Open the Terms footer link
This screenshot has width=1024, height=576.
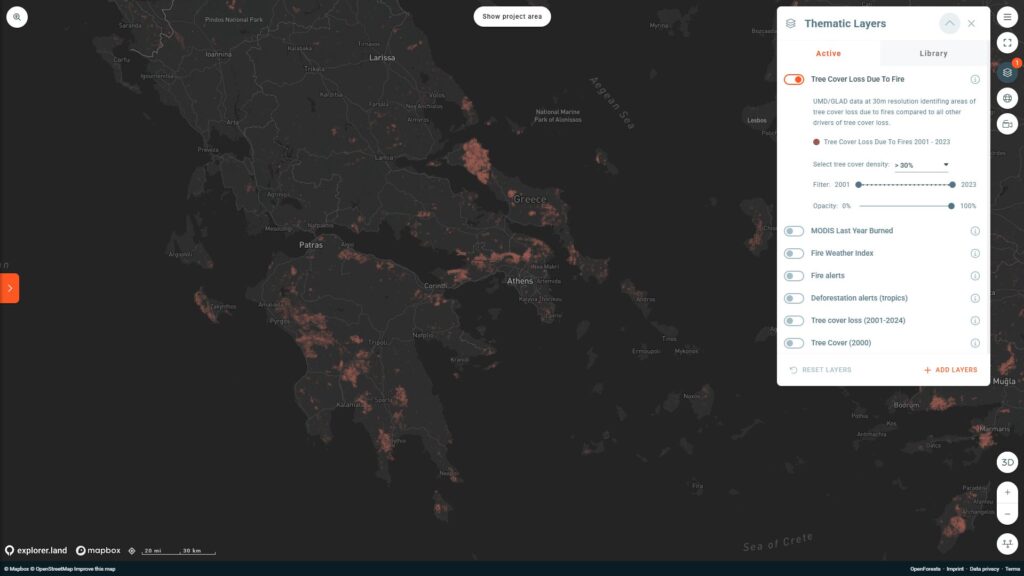(x=1012, y=569)
